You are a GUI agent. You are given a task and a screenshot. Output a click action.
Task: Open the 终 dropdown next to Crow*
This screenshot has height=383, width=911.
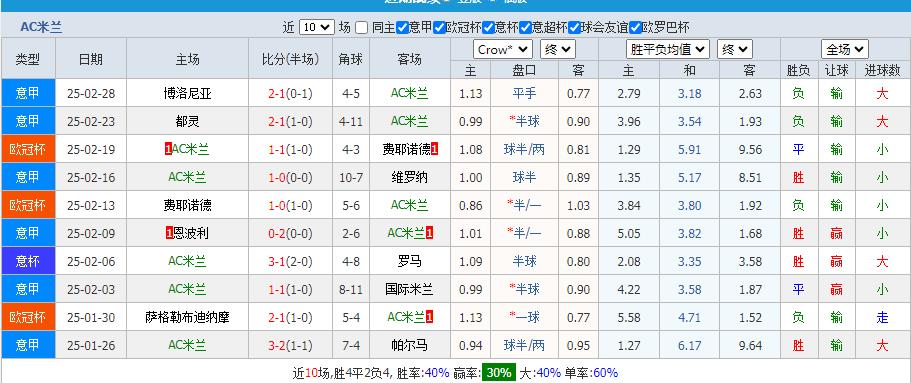(558, 49)
